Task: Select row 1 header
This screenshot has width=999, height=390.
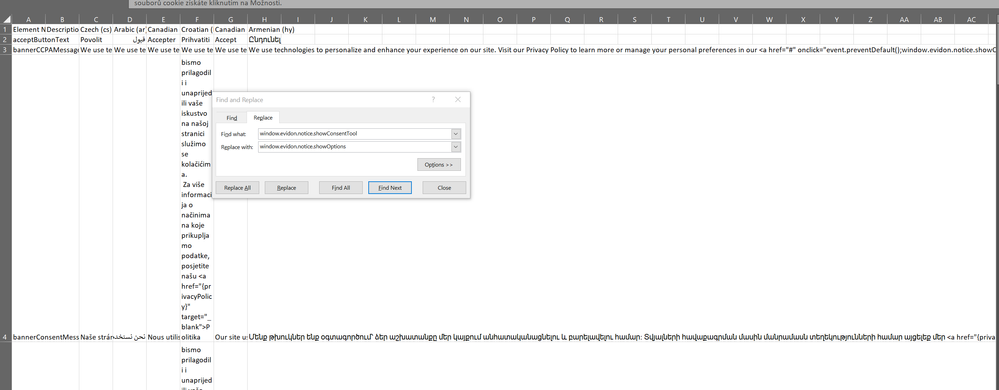Action: tap(6, 29)
